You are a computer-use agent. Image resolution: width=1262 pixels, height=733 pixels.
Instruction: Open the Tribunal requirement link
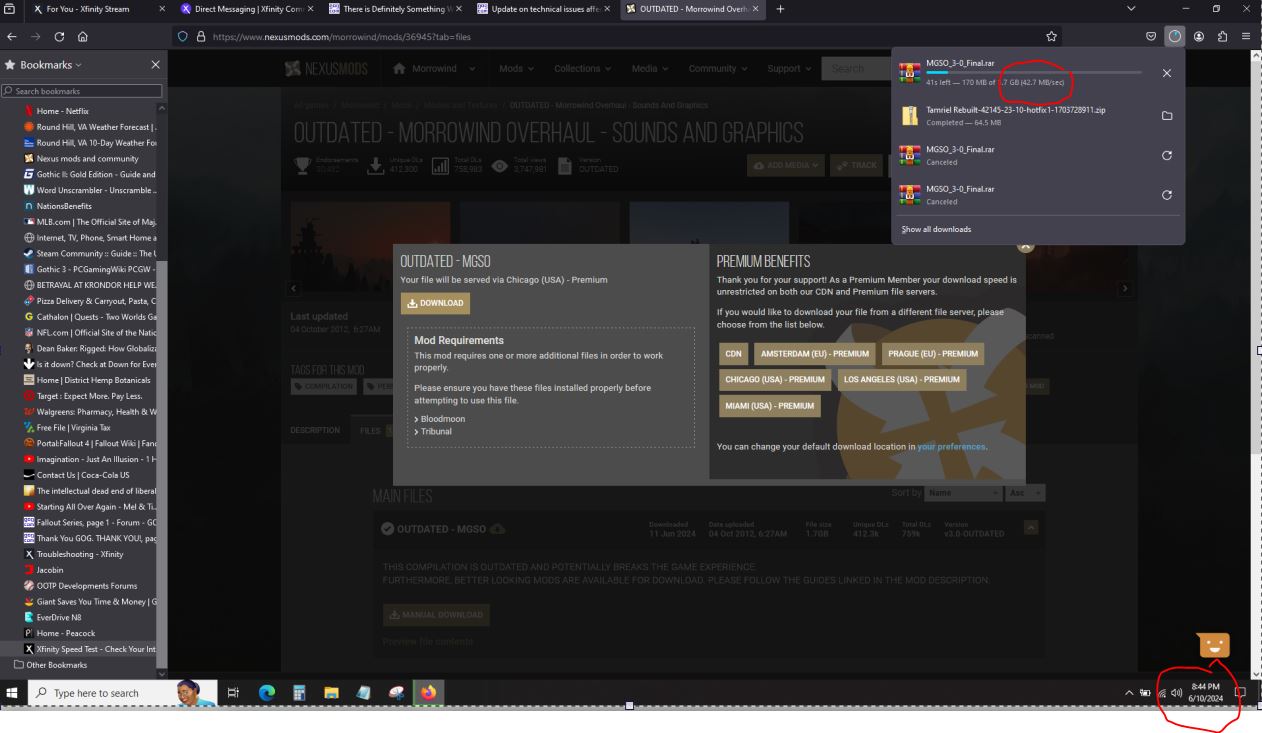(435, 431)
